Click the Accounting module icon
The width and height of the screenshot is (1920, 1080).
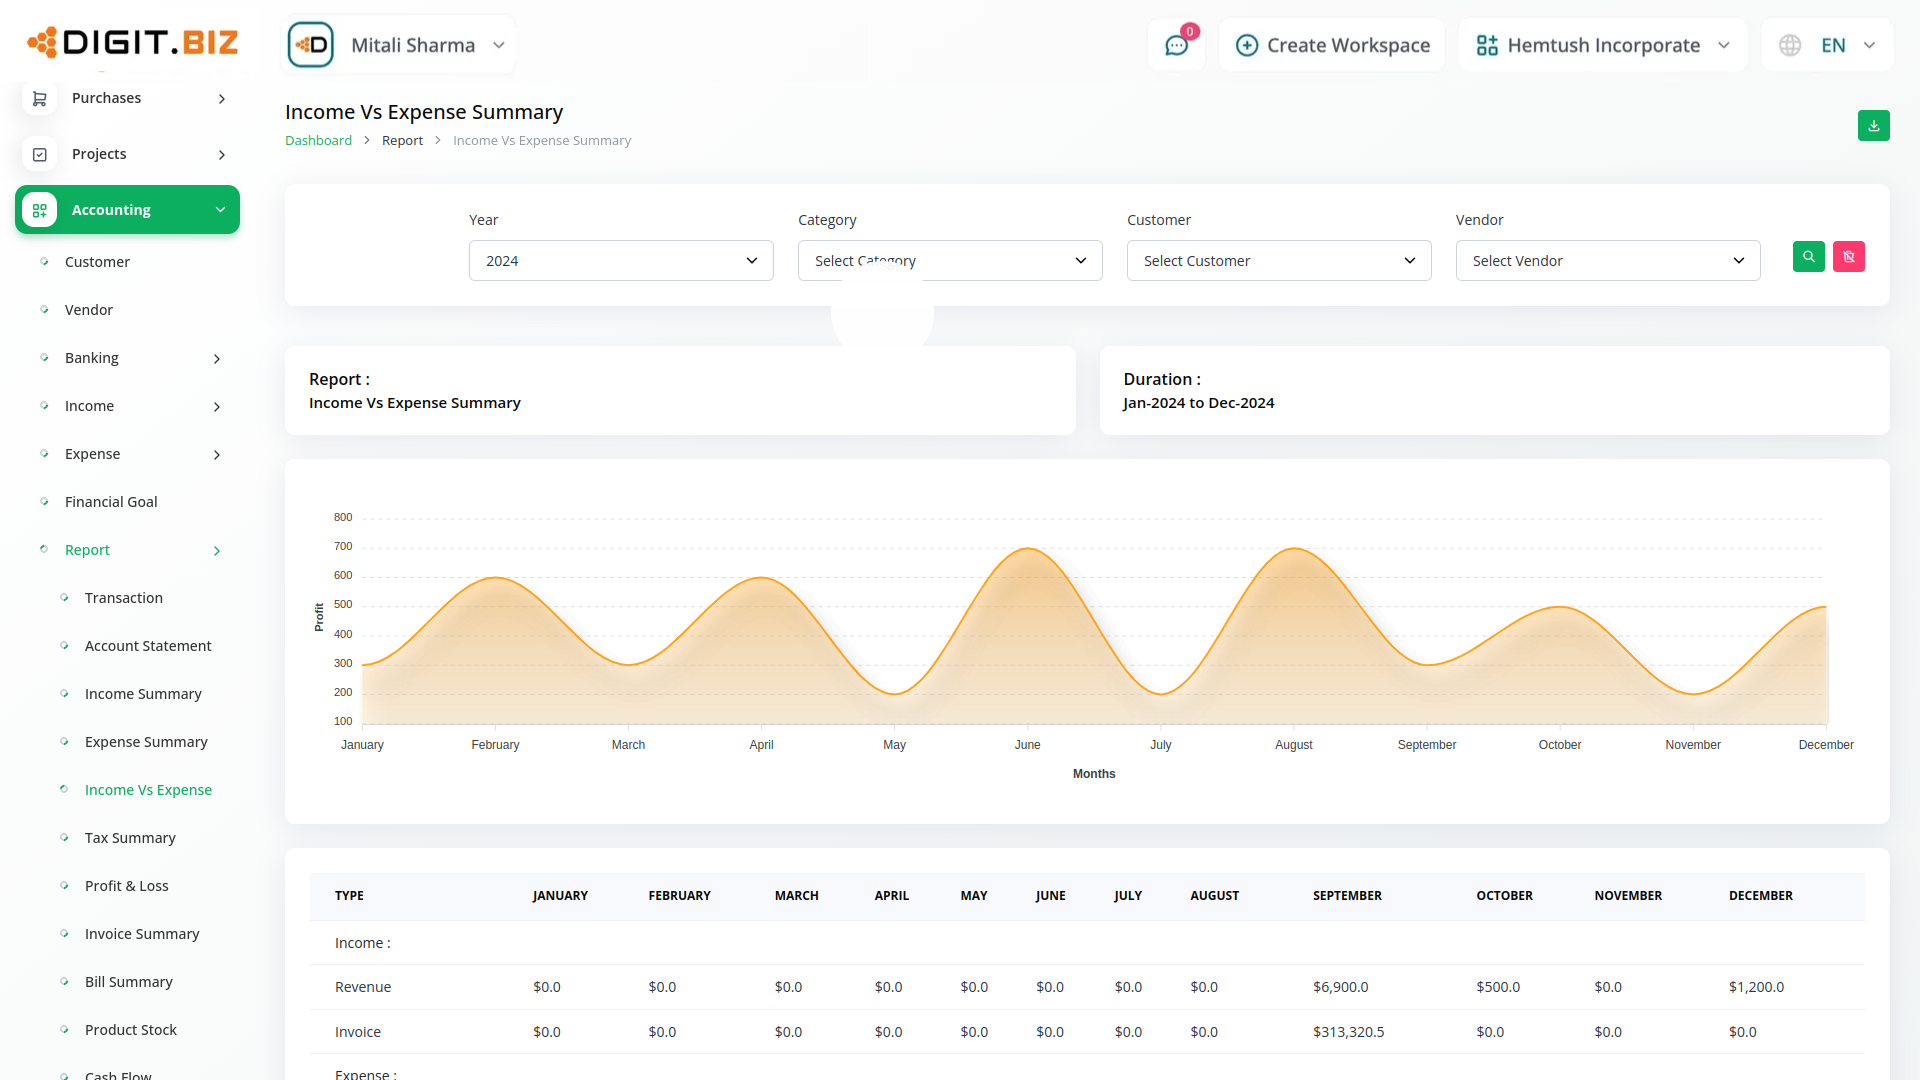[40, 210]
